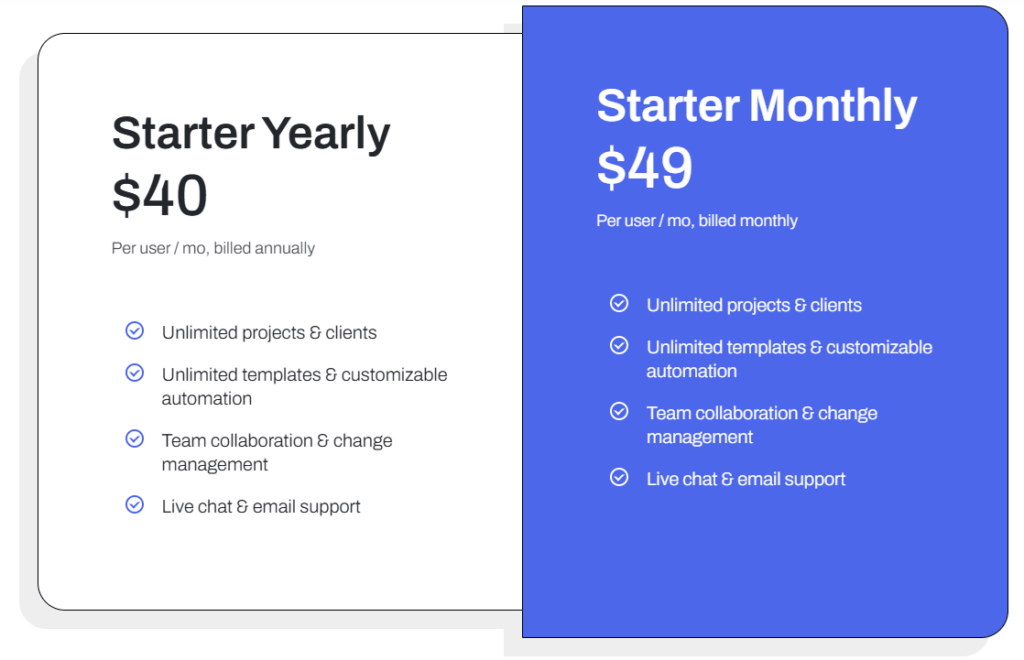Screen dimensions: 1024x660
Task: Click checkmark icon beside Yearly Live chat
Action: [x=134, y=505]
